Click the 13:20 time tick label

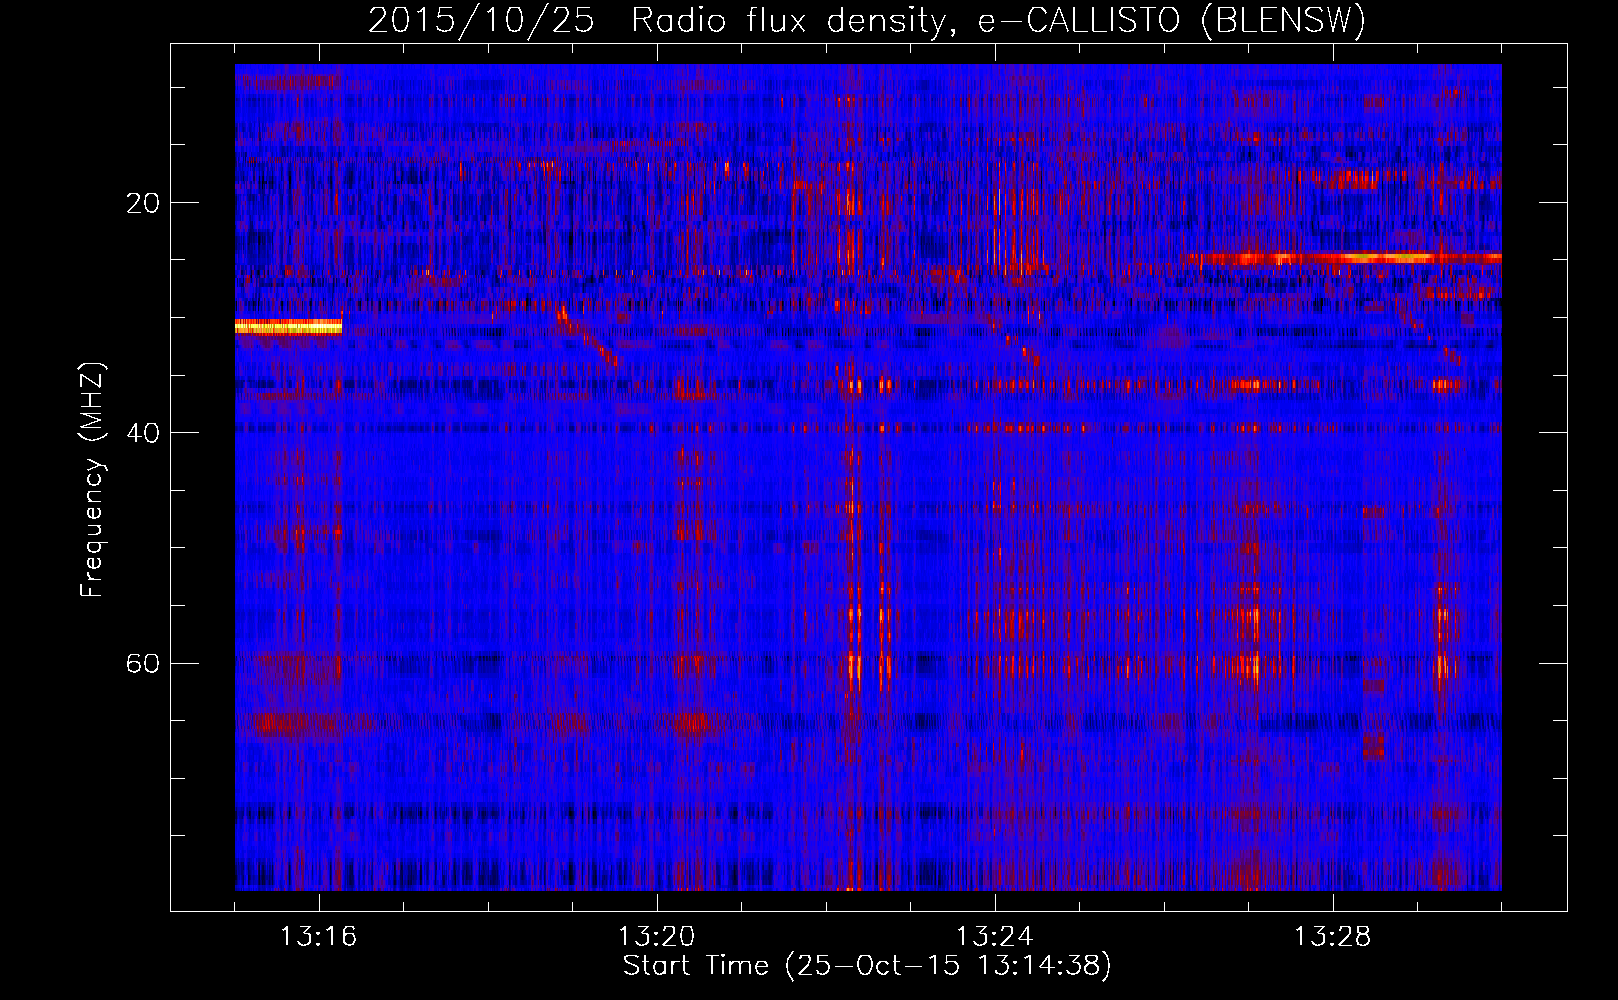656,936
